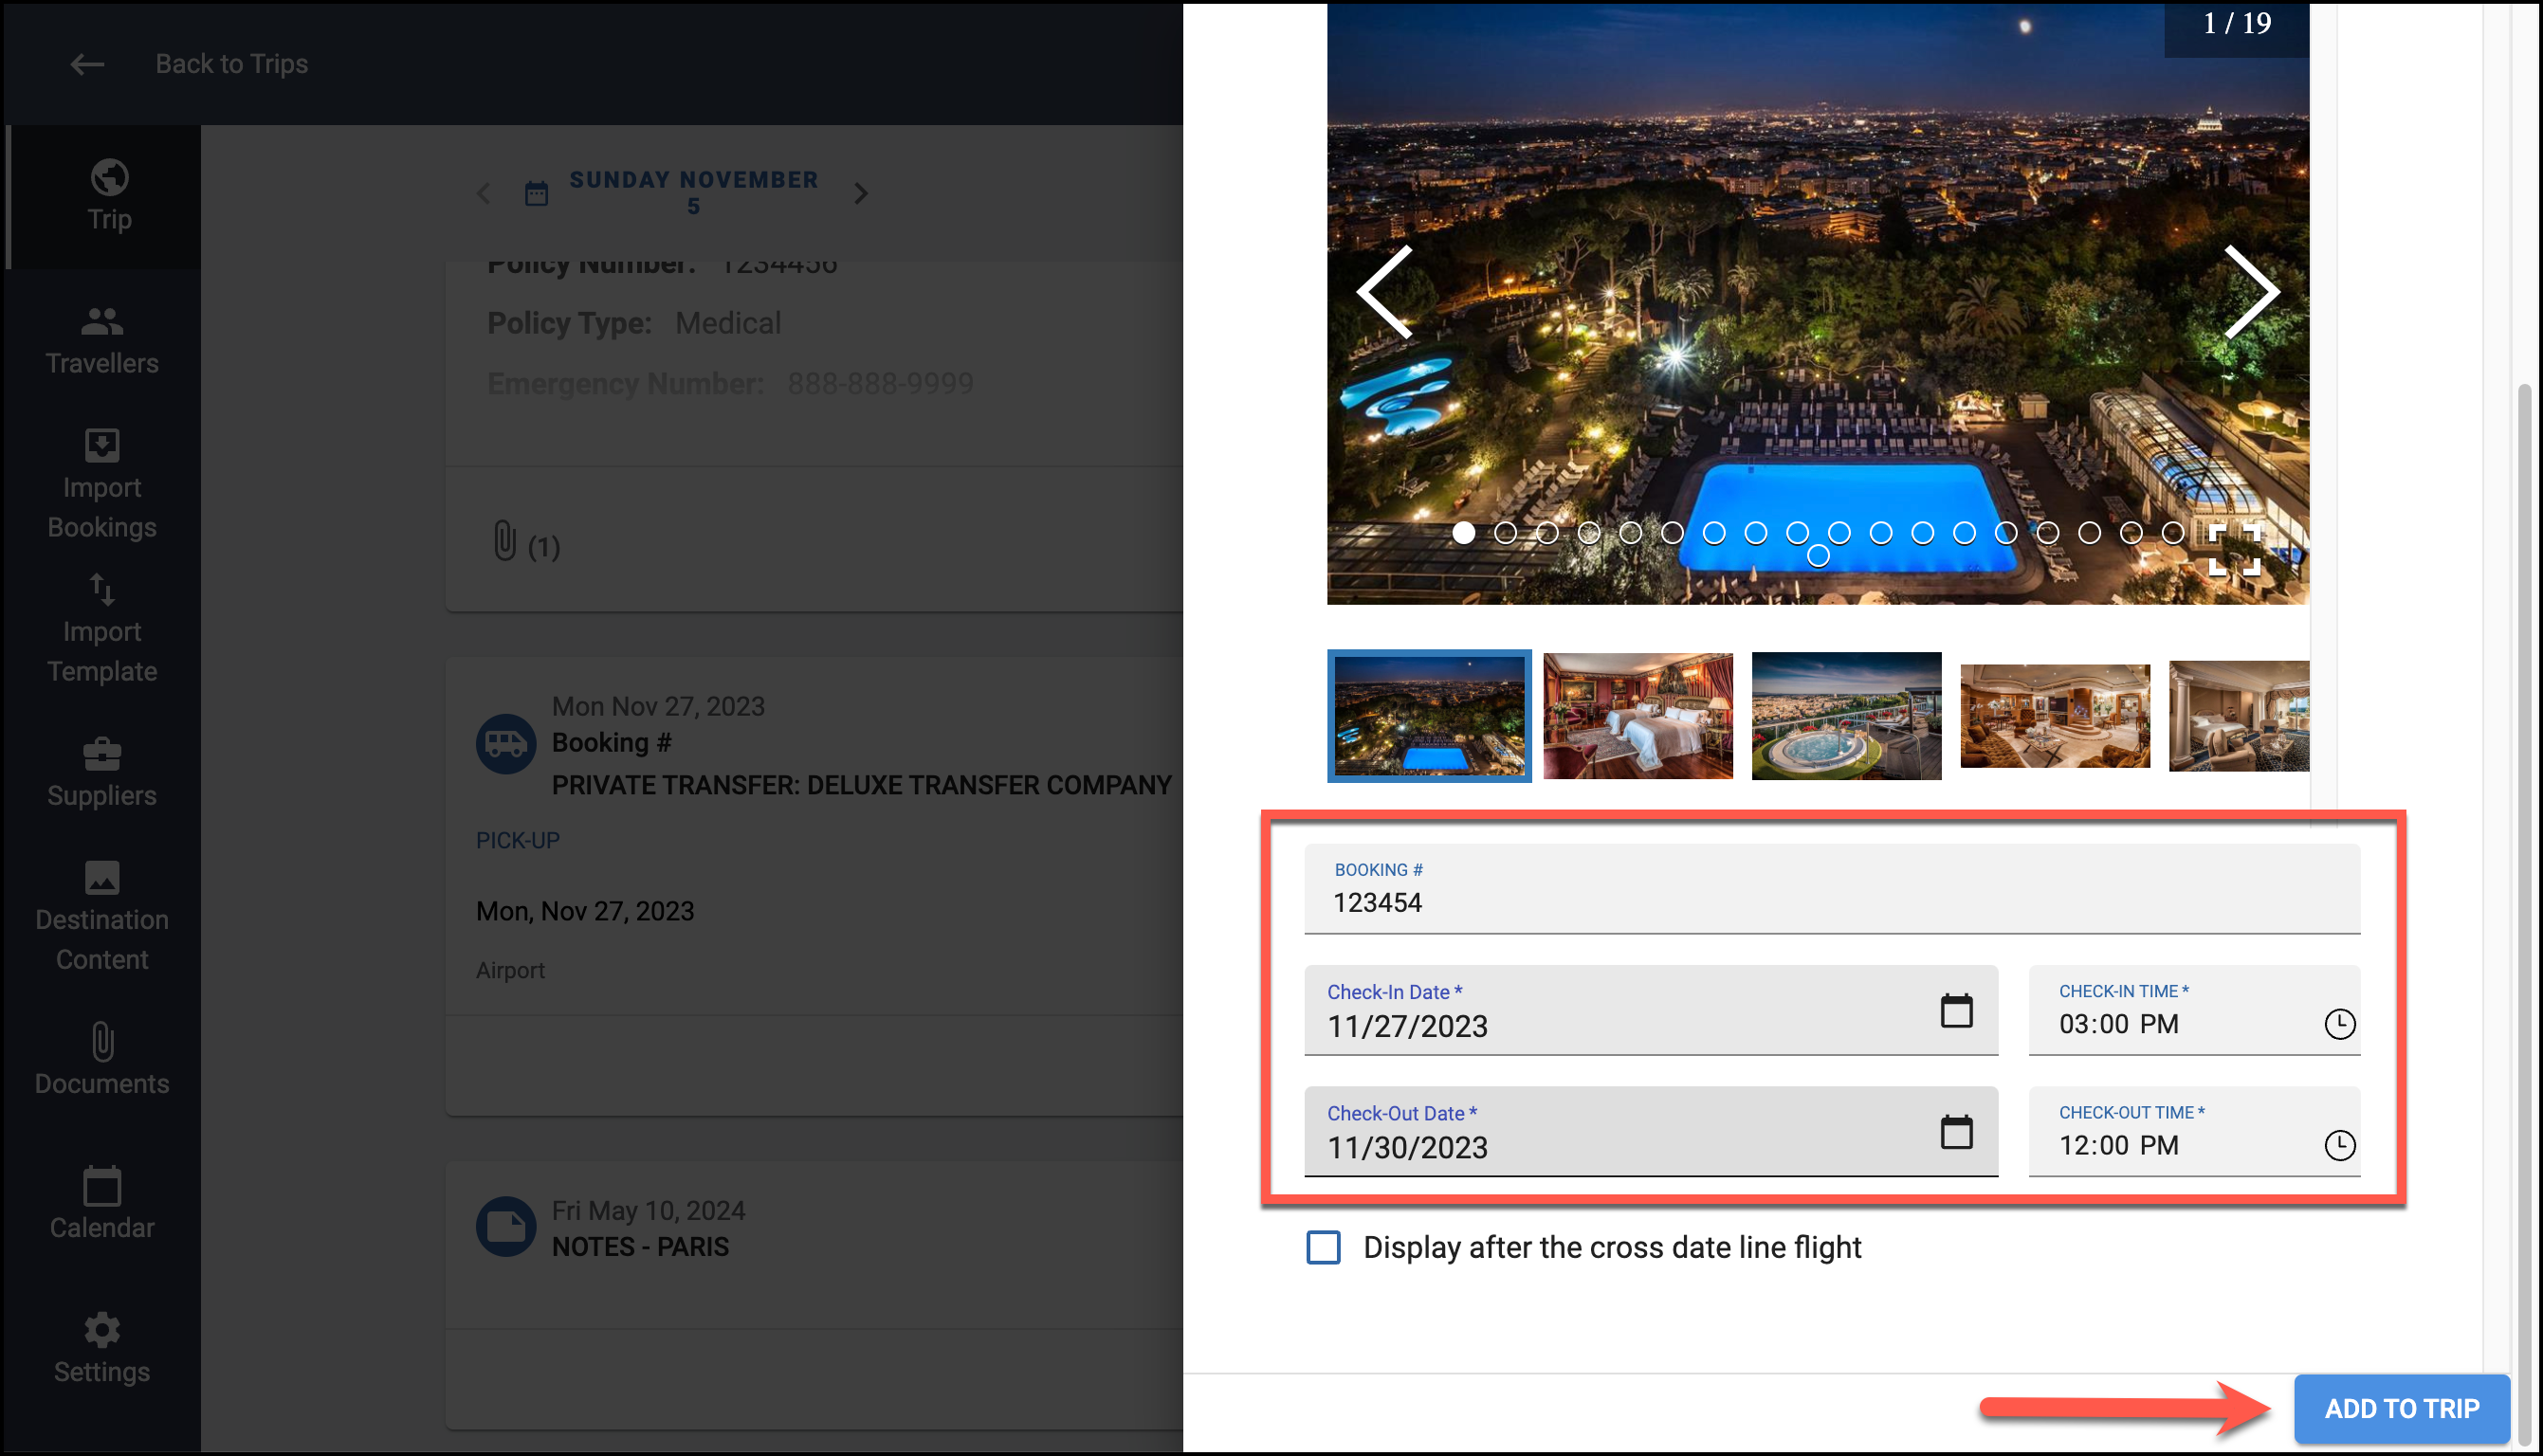The height and width of the screenshot is (1456, 2543).
Task: Click the Calendar icon in the sidebar
Action: (102, 1186)
